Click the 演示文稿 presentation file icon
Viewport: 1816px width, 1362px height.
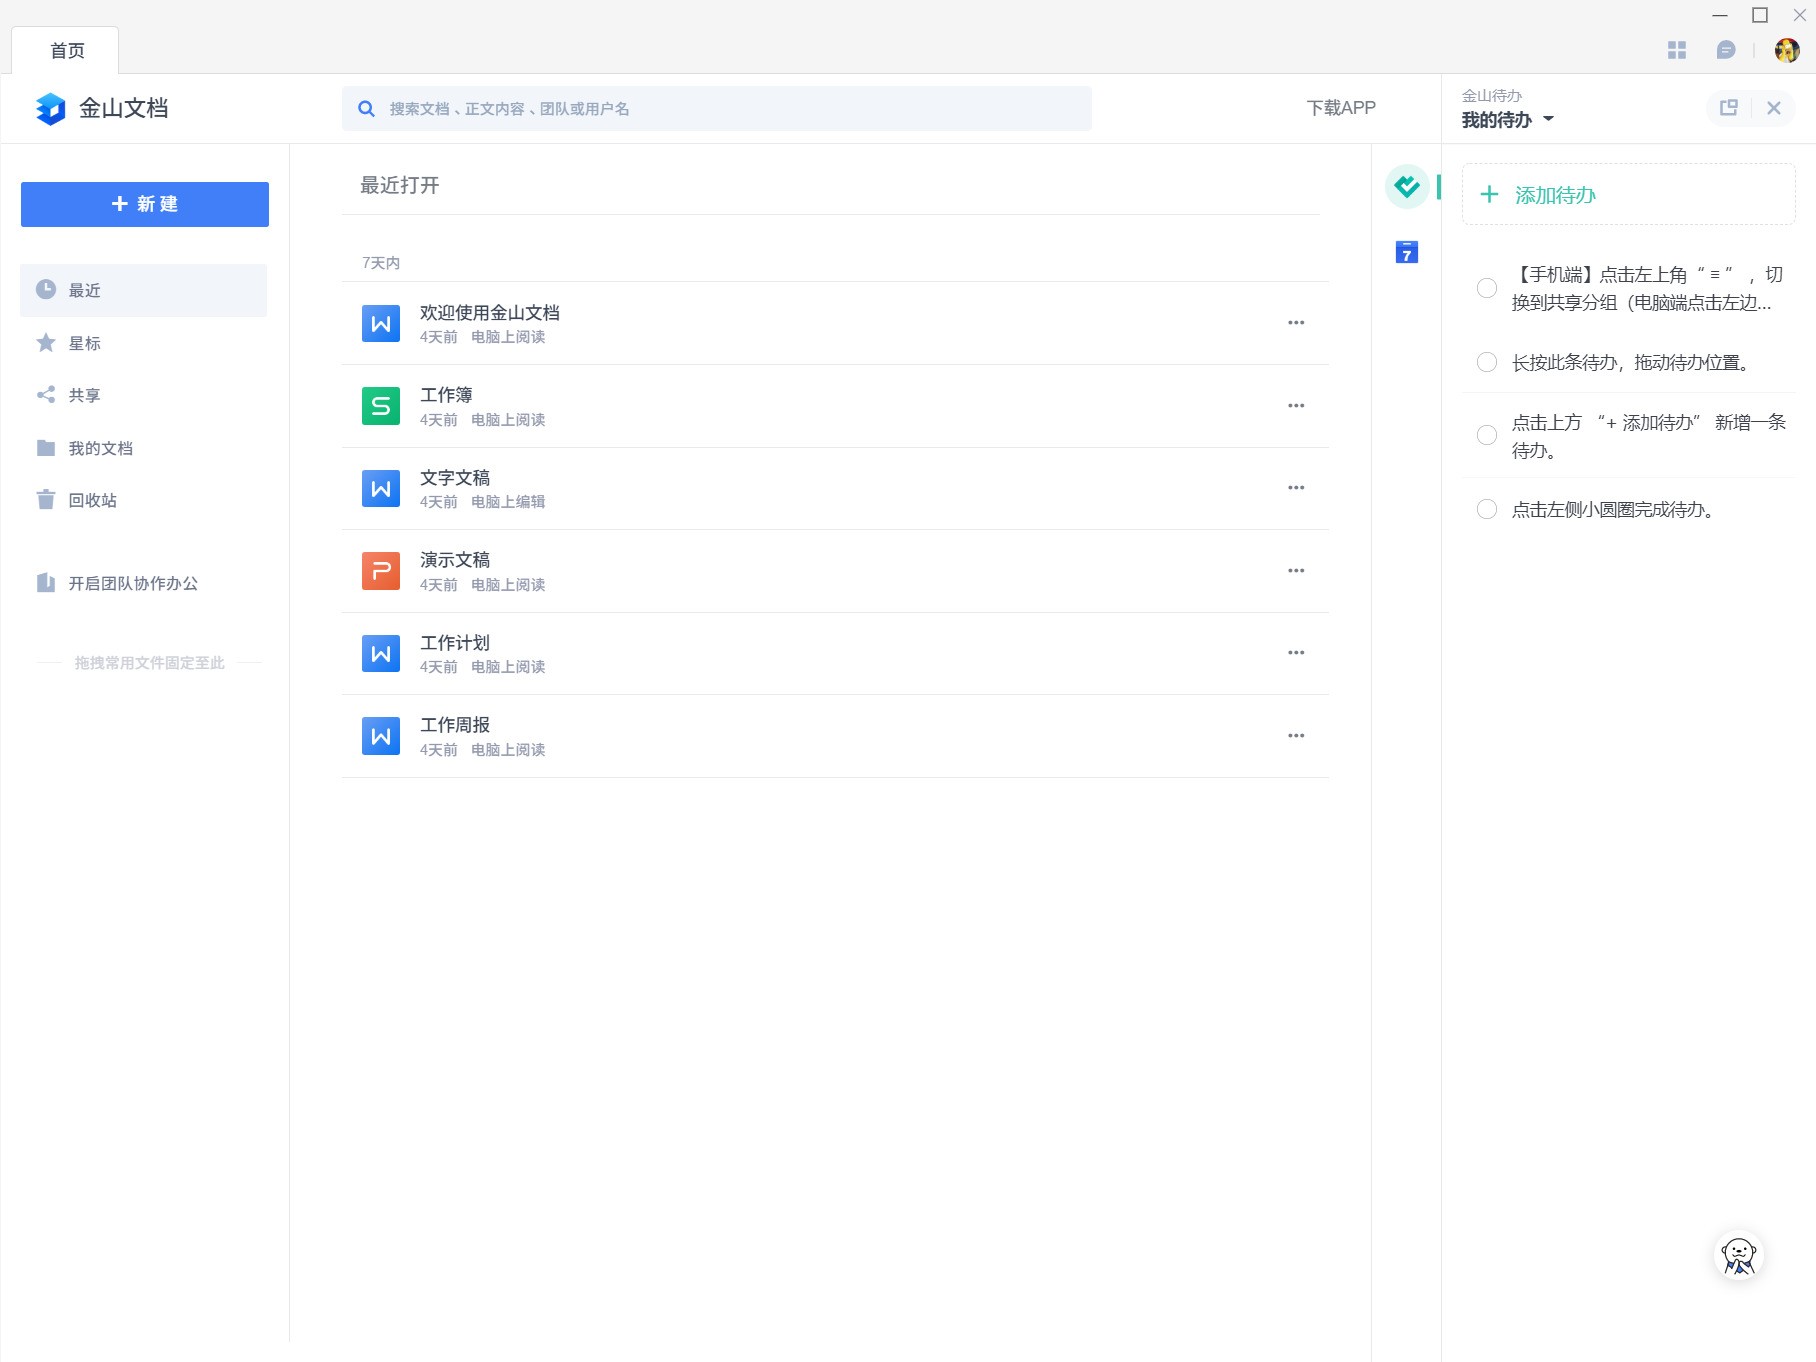381,571
